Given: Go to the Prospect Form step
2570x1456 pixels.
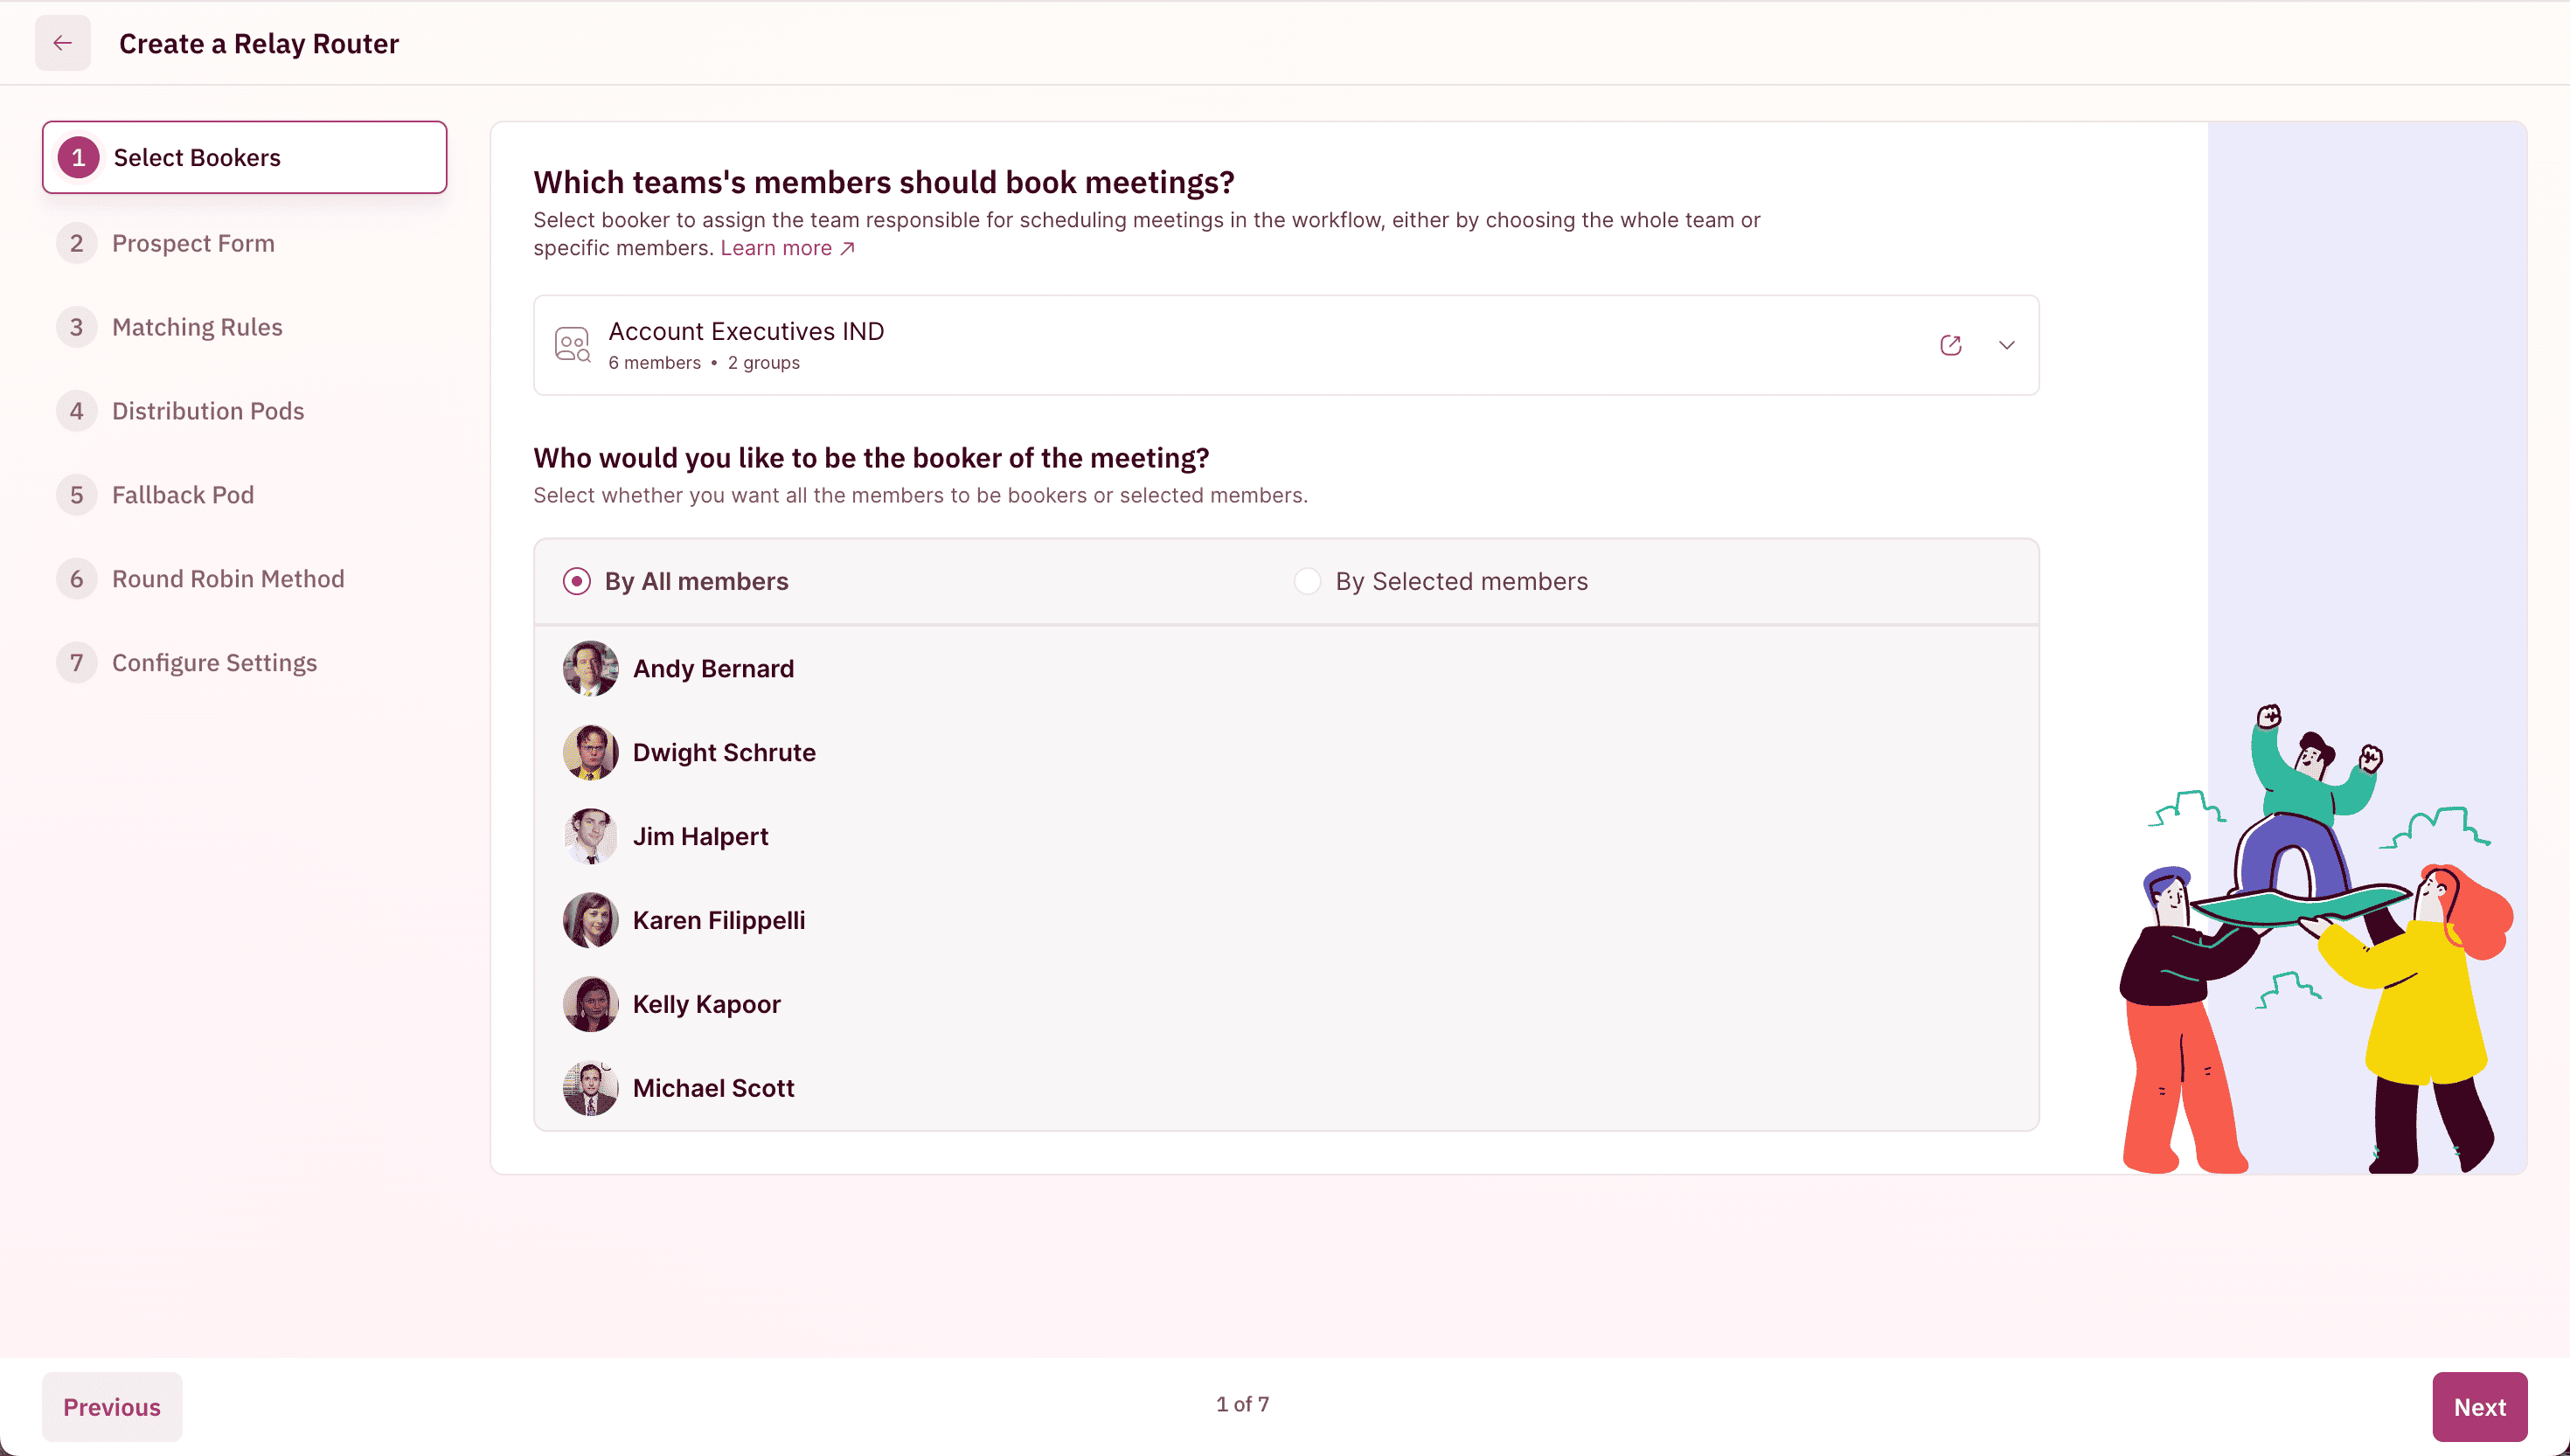Looking at the screenshot, I should [193, 243].
